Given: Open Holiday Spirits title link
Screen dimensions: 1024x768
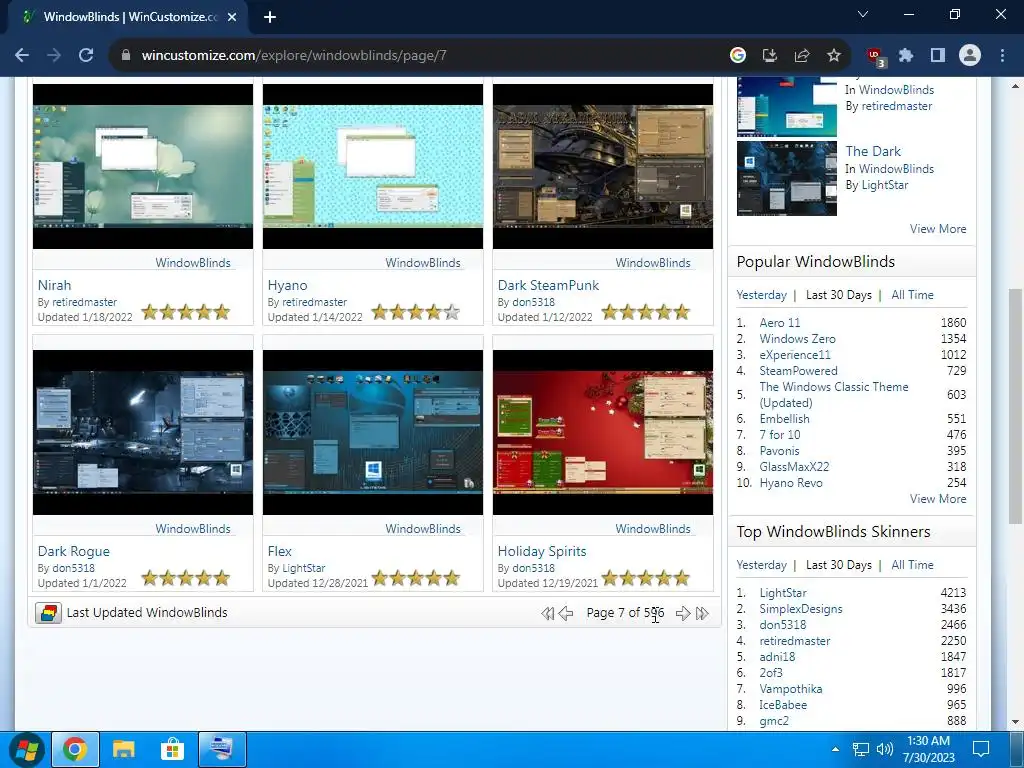Looking at the screenshot, I should (542, 551).
